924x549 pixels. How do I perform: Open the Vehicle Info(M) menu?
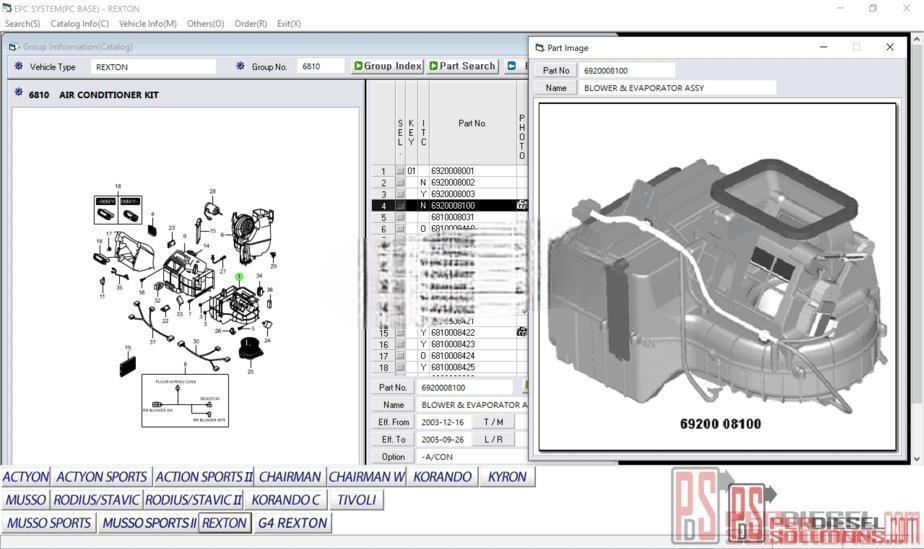coord(147,24)
